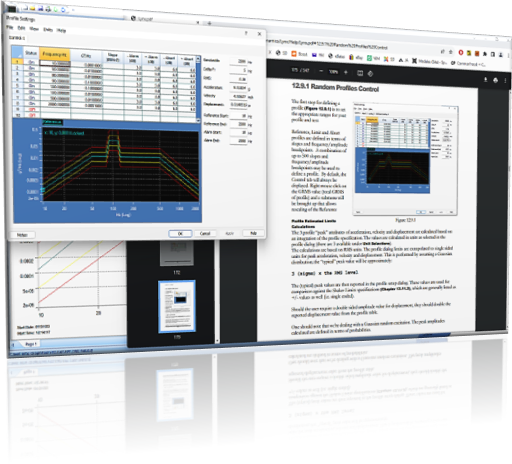Open File menu in Profile Settings
The width and height of the screenshot is (512, 464).
pyautogui.click(x=10, y=27)
